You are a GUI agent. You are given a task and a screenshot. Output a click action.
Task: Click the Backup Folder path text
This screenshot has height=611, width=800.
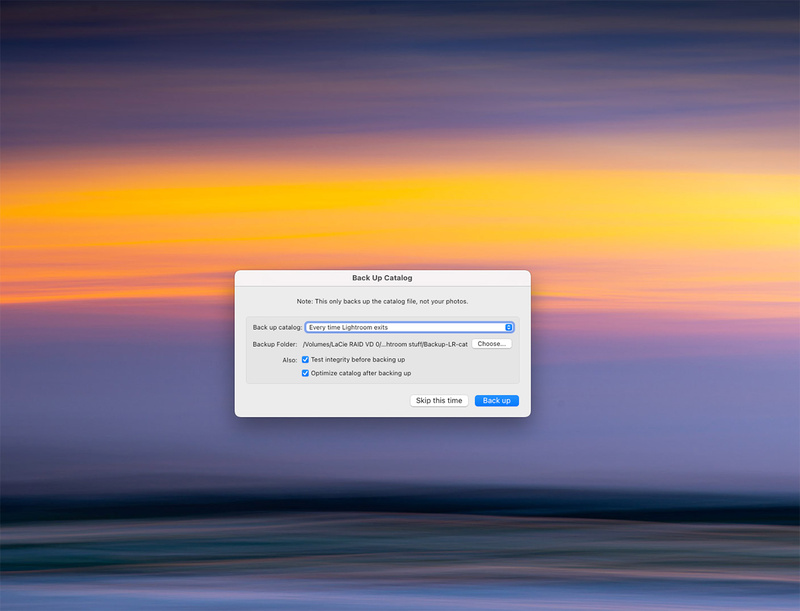(386, 343)
